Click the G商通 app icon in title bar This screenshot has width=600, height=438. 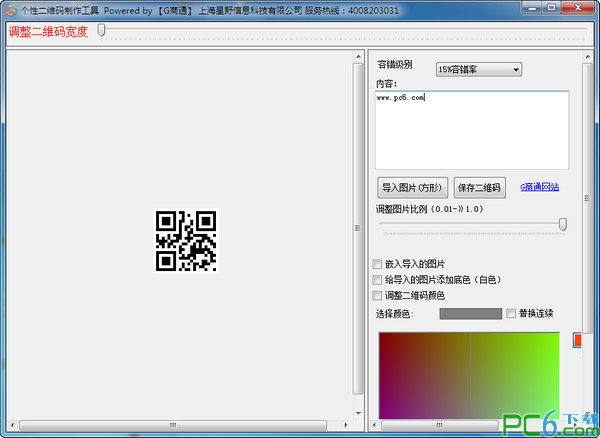pyautogui.click(x=11, y=10)
